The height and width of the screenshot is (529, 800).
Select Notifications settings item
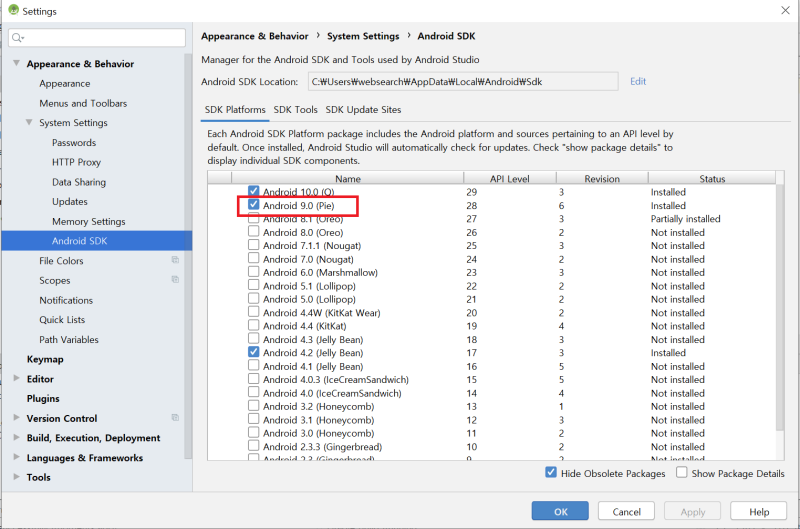[x=66, y=300]
